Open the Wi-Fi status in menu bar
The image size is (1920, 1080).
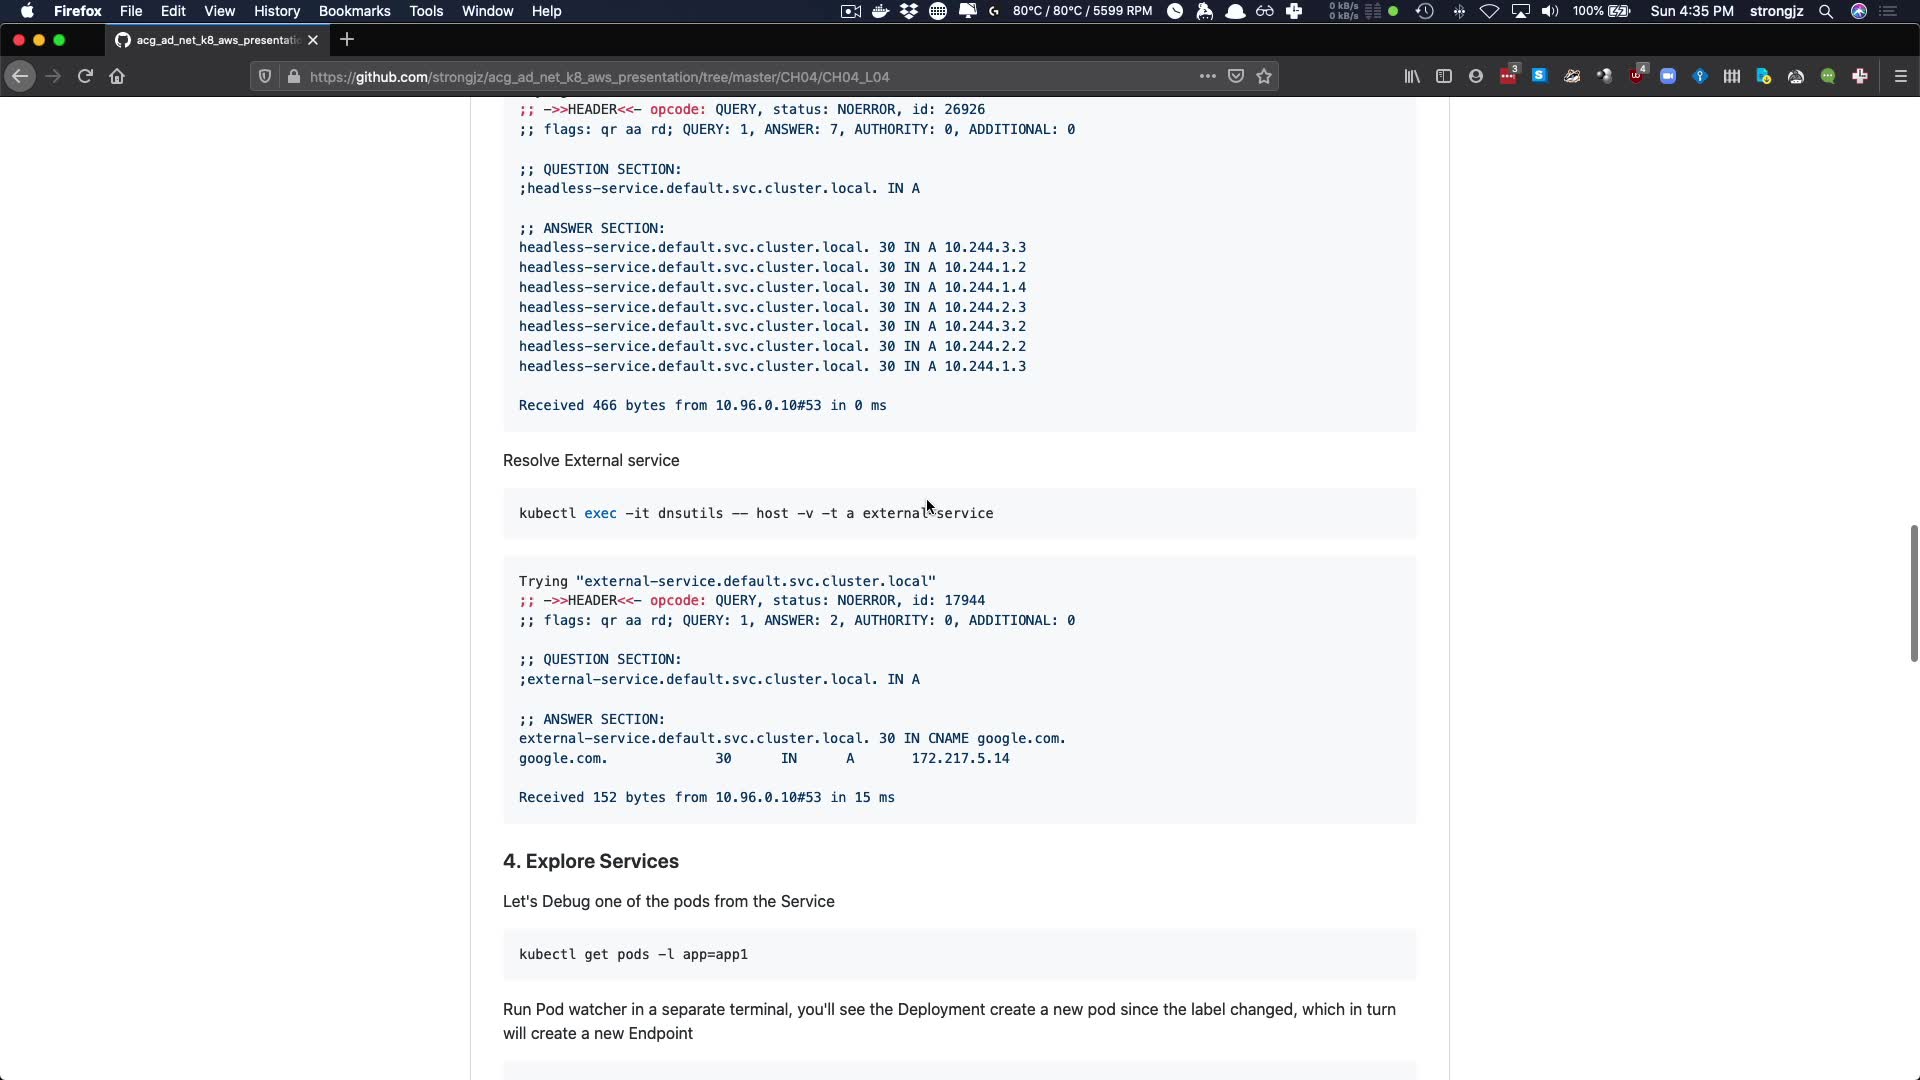pos(1489,11)
